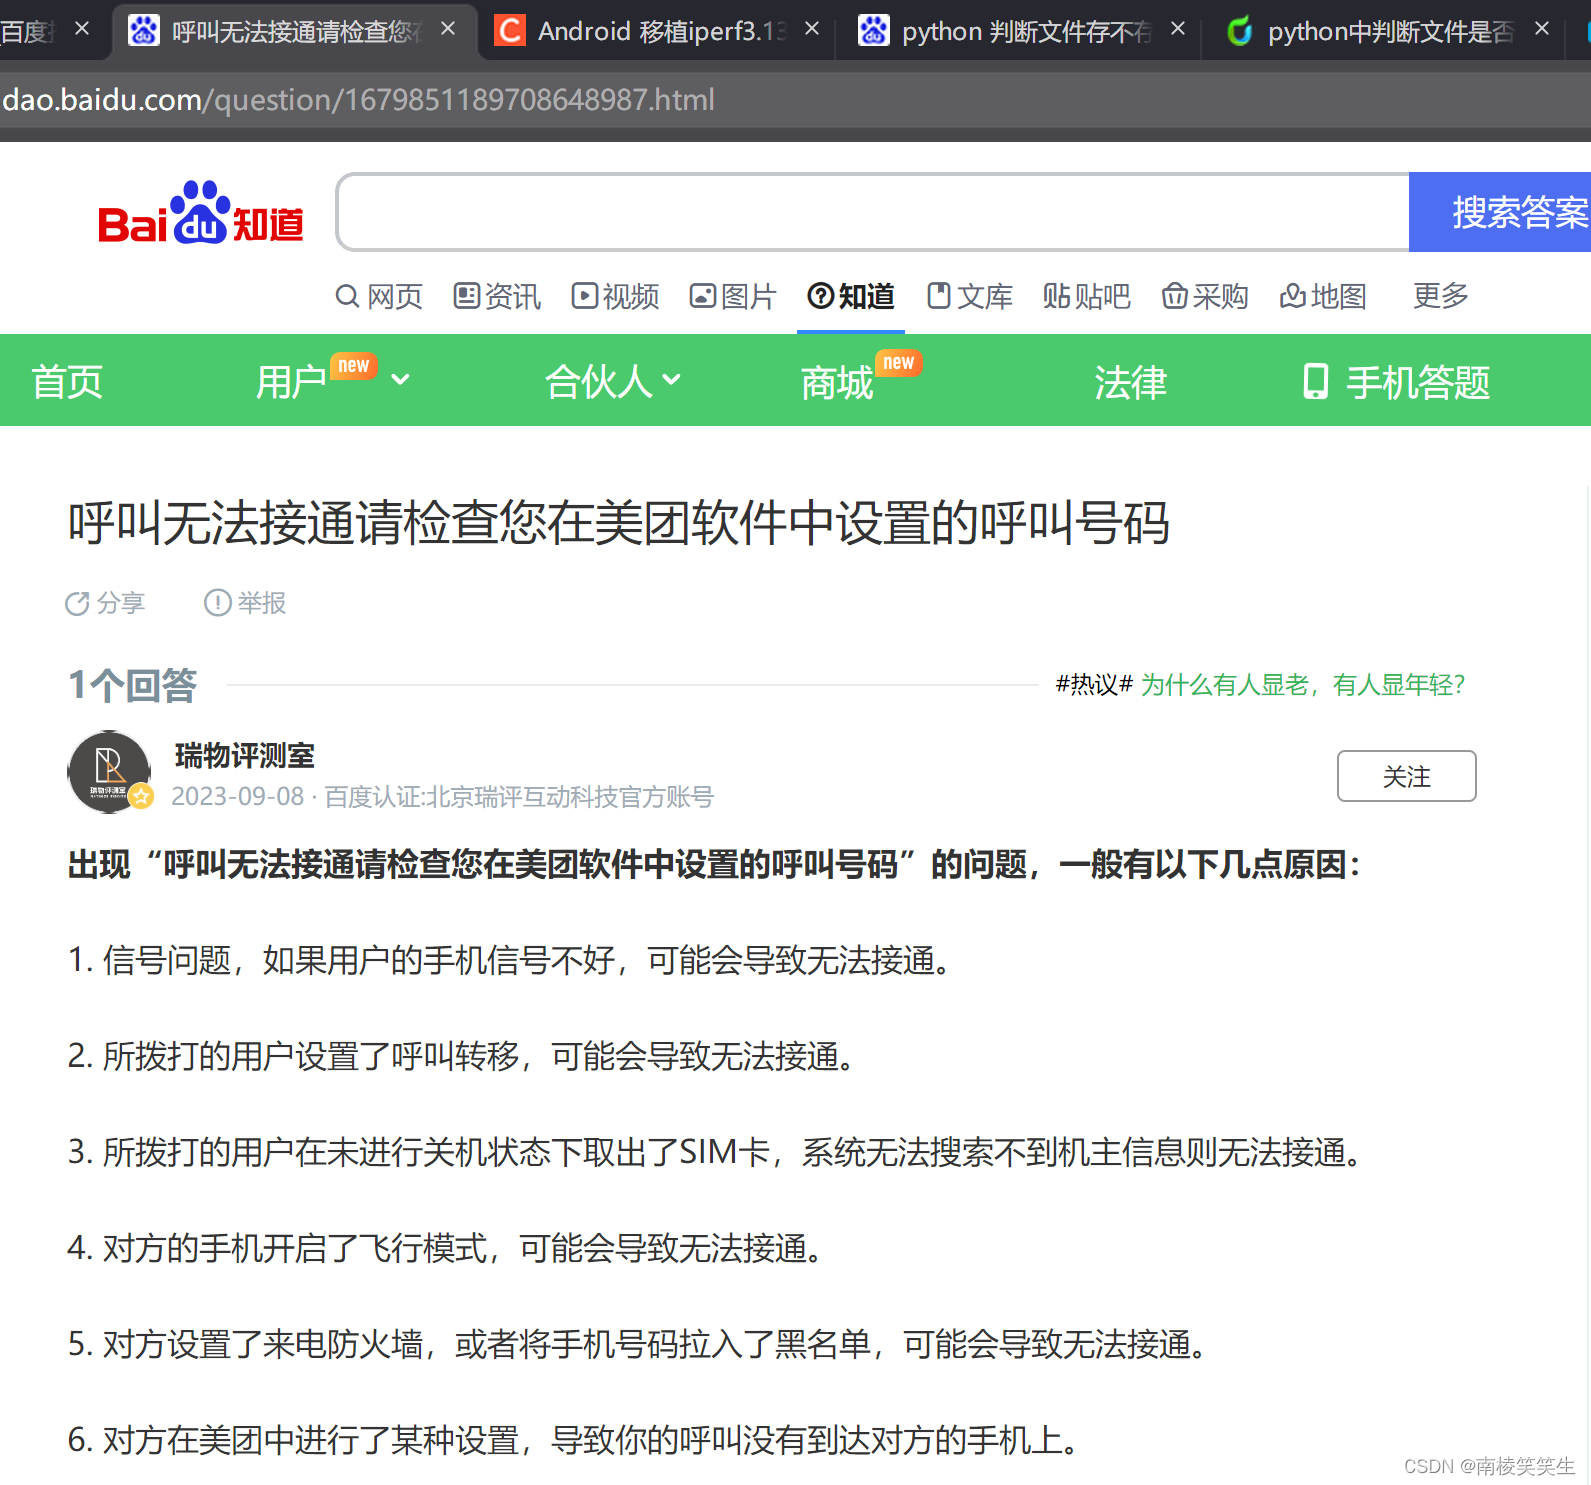Click answer line 1. 信号问题
Viewport: 1591px width, 1485px height.
[x=509, y=960]
